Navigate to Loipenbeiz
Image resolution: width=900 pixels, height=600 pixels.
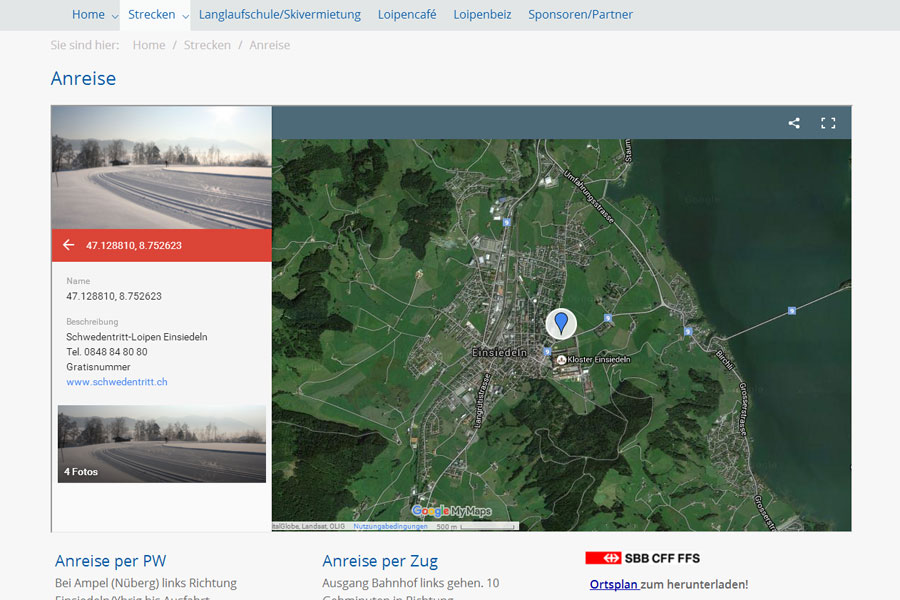click(482, 14)
